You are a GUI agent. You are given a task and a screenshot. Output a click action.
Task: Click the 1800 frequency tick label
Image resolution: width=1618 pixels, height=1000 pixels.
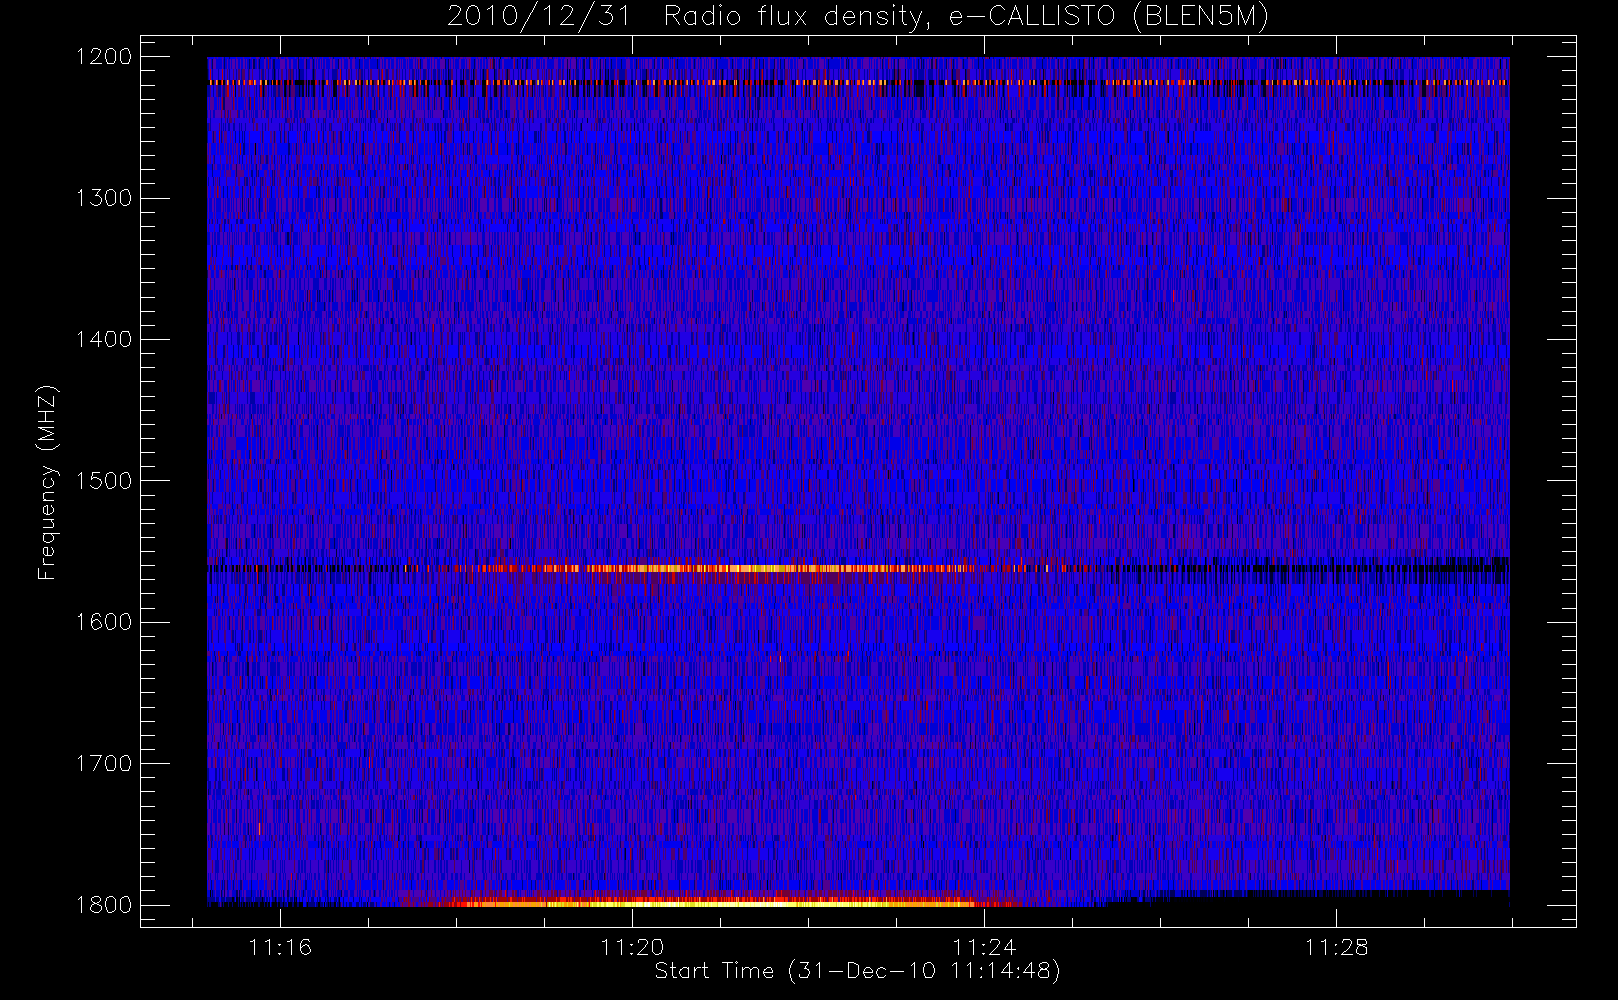[104, 905]
